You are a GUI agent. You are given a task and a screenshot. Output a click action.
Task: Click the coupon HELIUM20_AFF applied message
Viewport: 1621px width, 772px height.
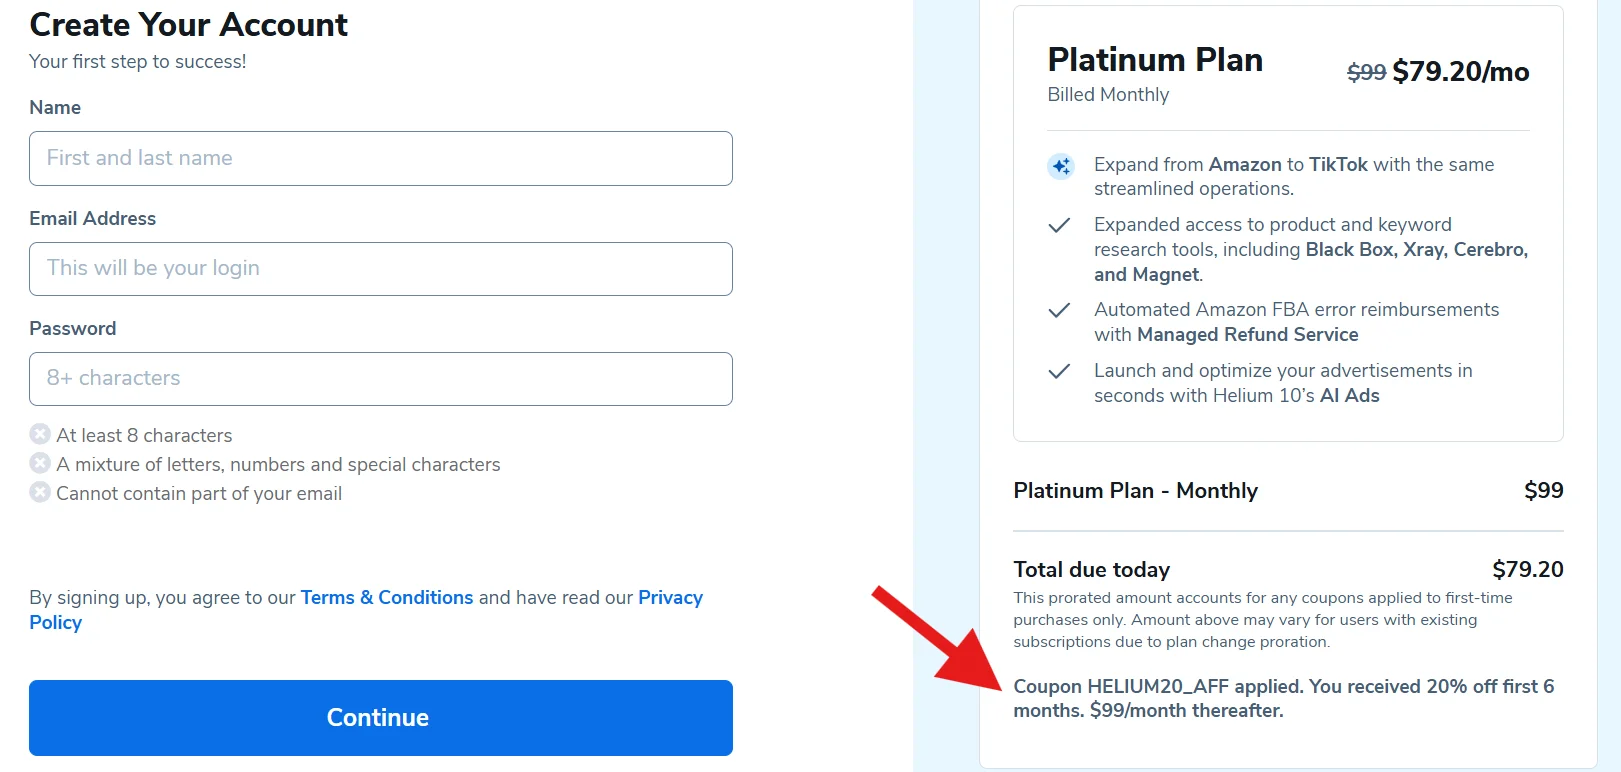[x=1283, y=698]
